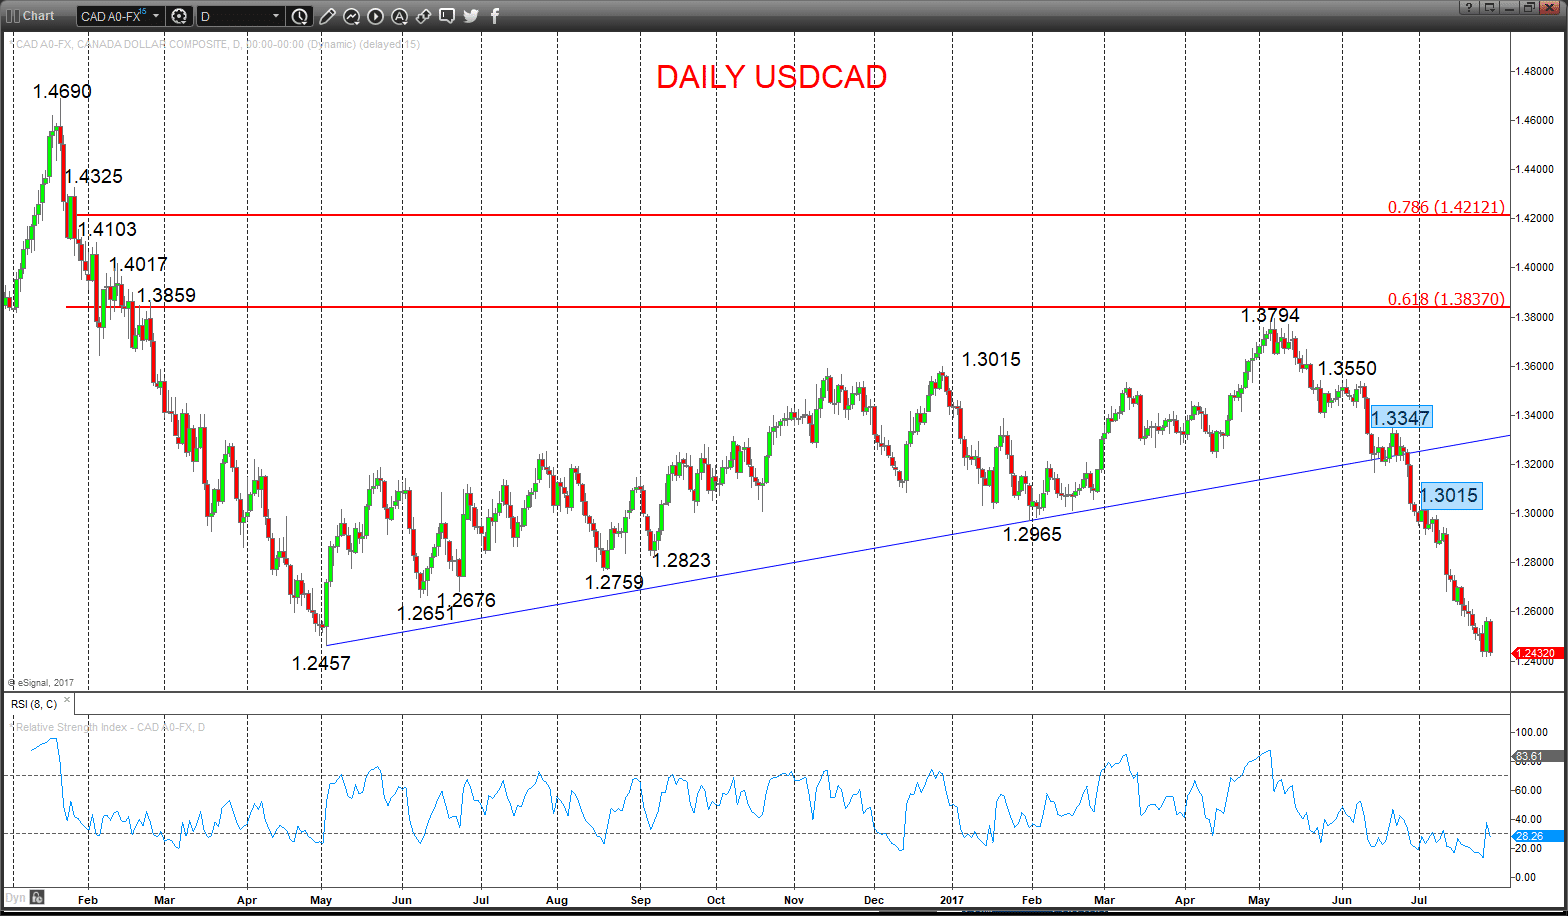Open the time template clock icon
The image size is (1568, 916).
click(x=300, y=16)
